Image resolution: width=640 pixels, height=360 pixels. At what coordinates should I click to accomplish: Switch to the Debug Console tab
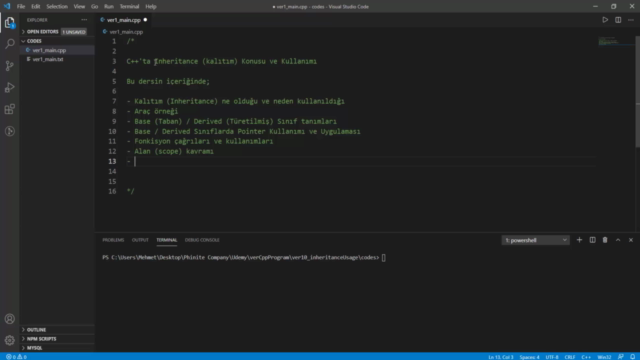click(202, 240)
